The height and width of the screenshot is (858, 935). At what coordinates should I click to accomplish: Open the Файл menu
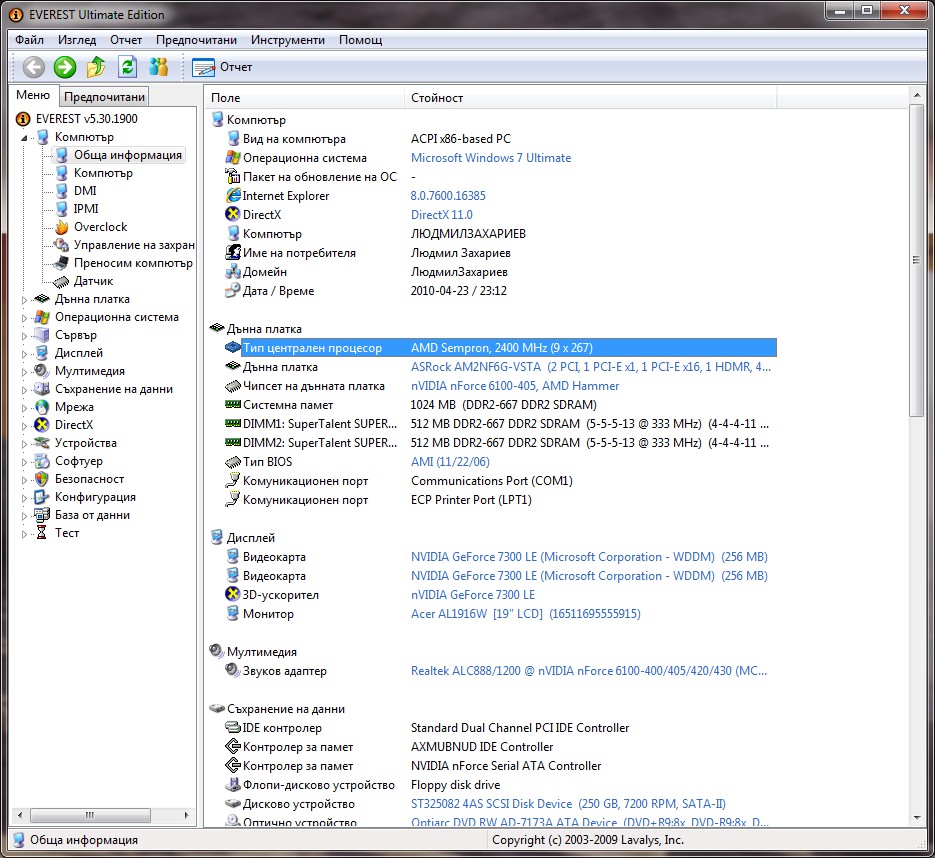pos(29,40)
